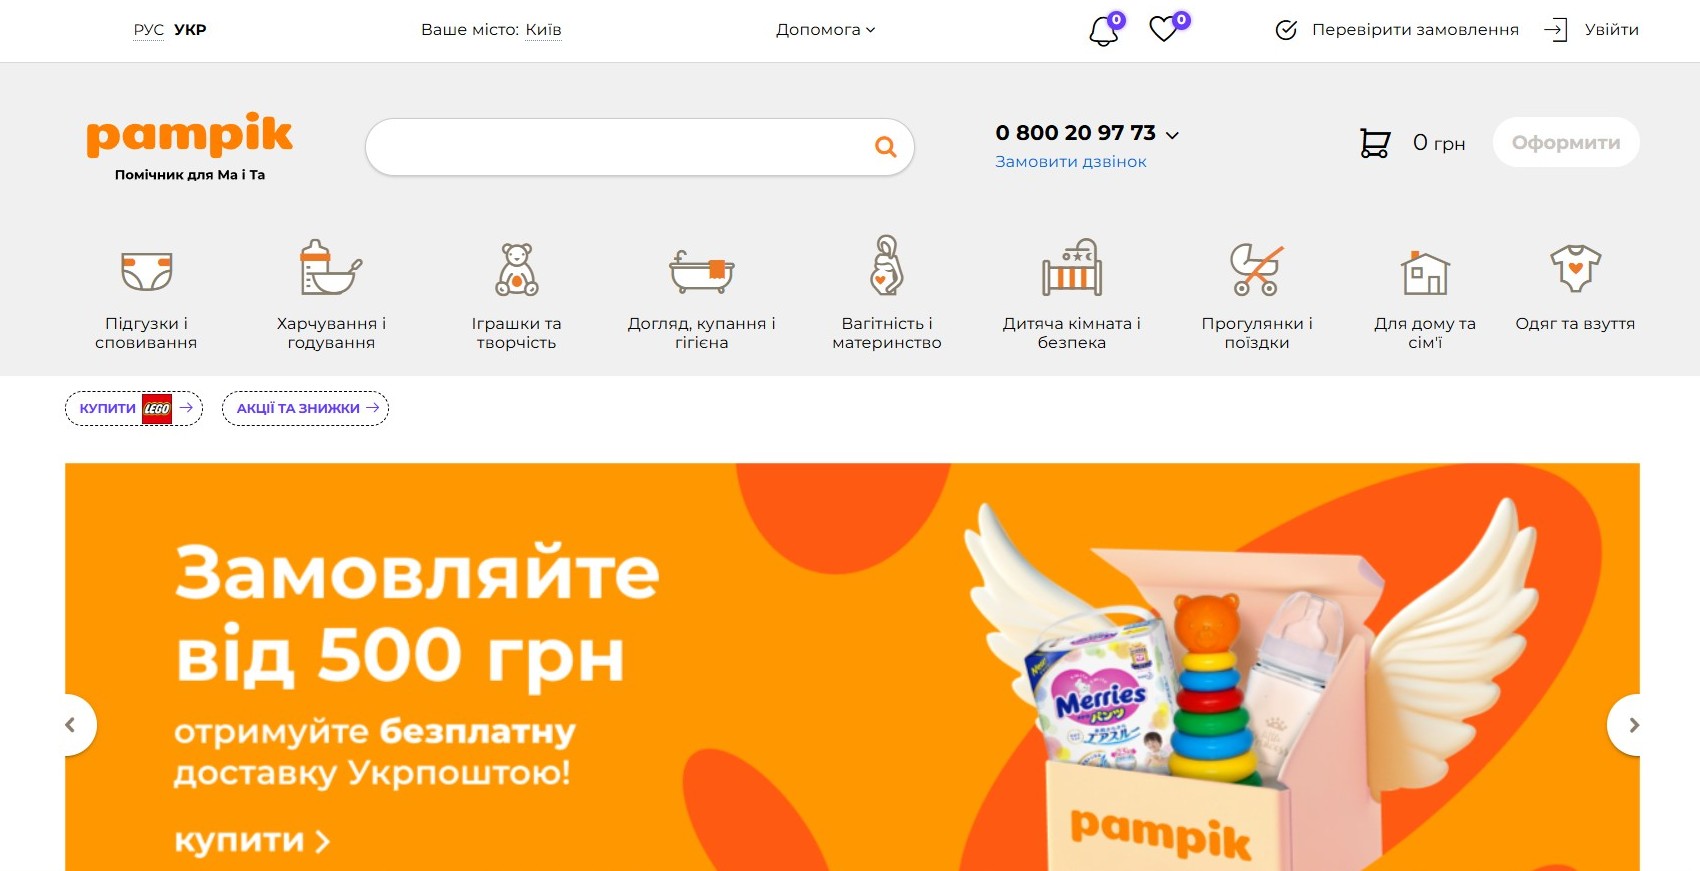The width and height of the screenshot is (1700, 871).
Task: Switch site language to УКР
Action: pyautogui.click(x=190, y=30)
